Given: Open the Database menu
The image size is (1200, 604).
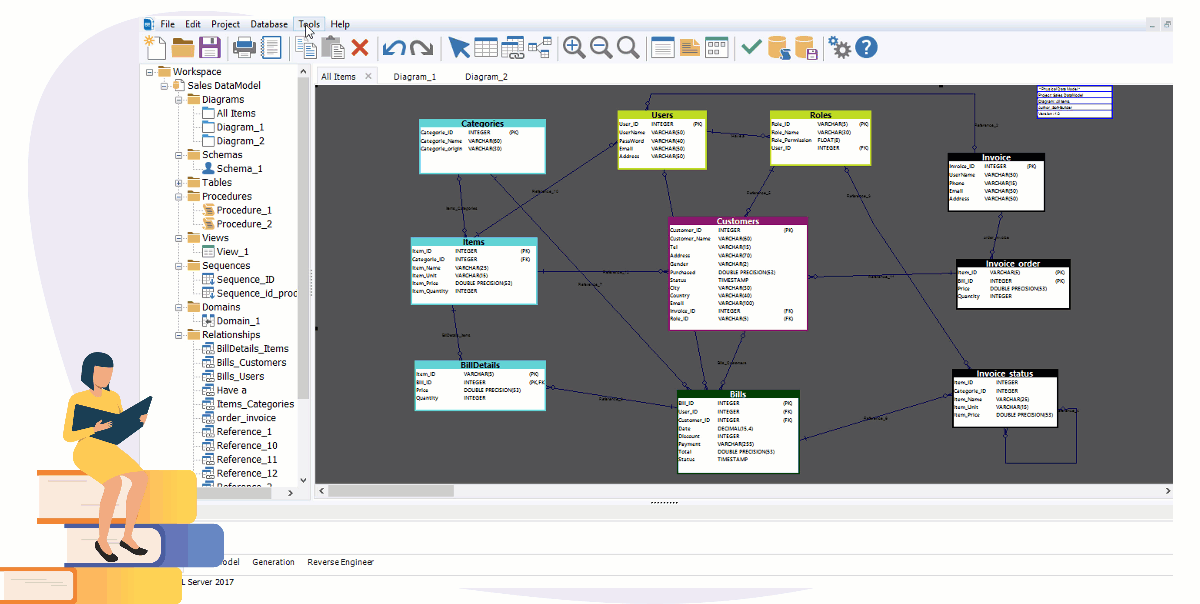Looking at the screenshot, I should pyautogui.click(x=269, y=24).
